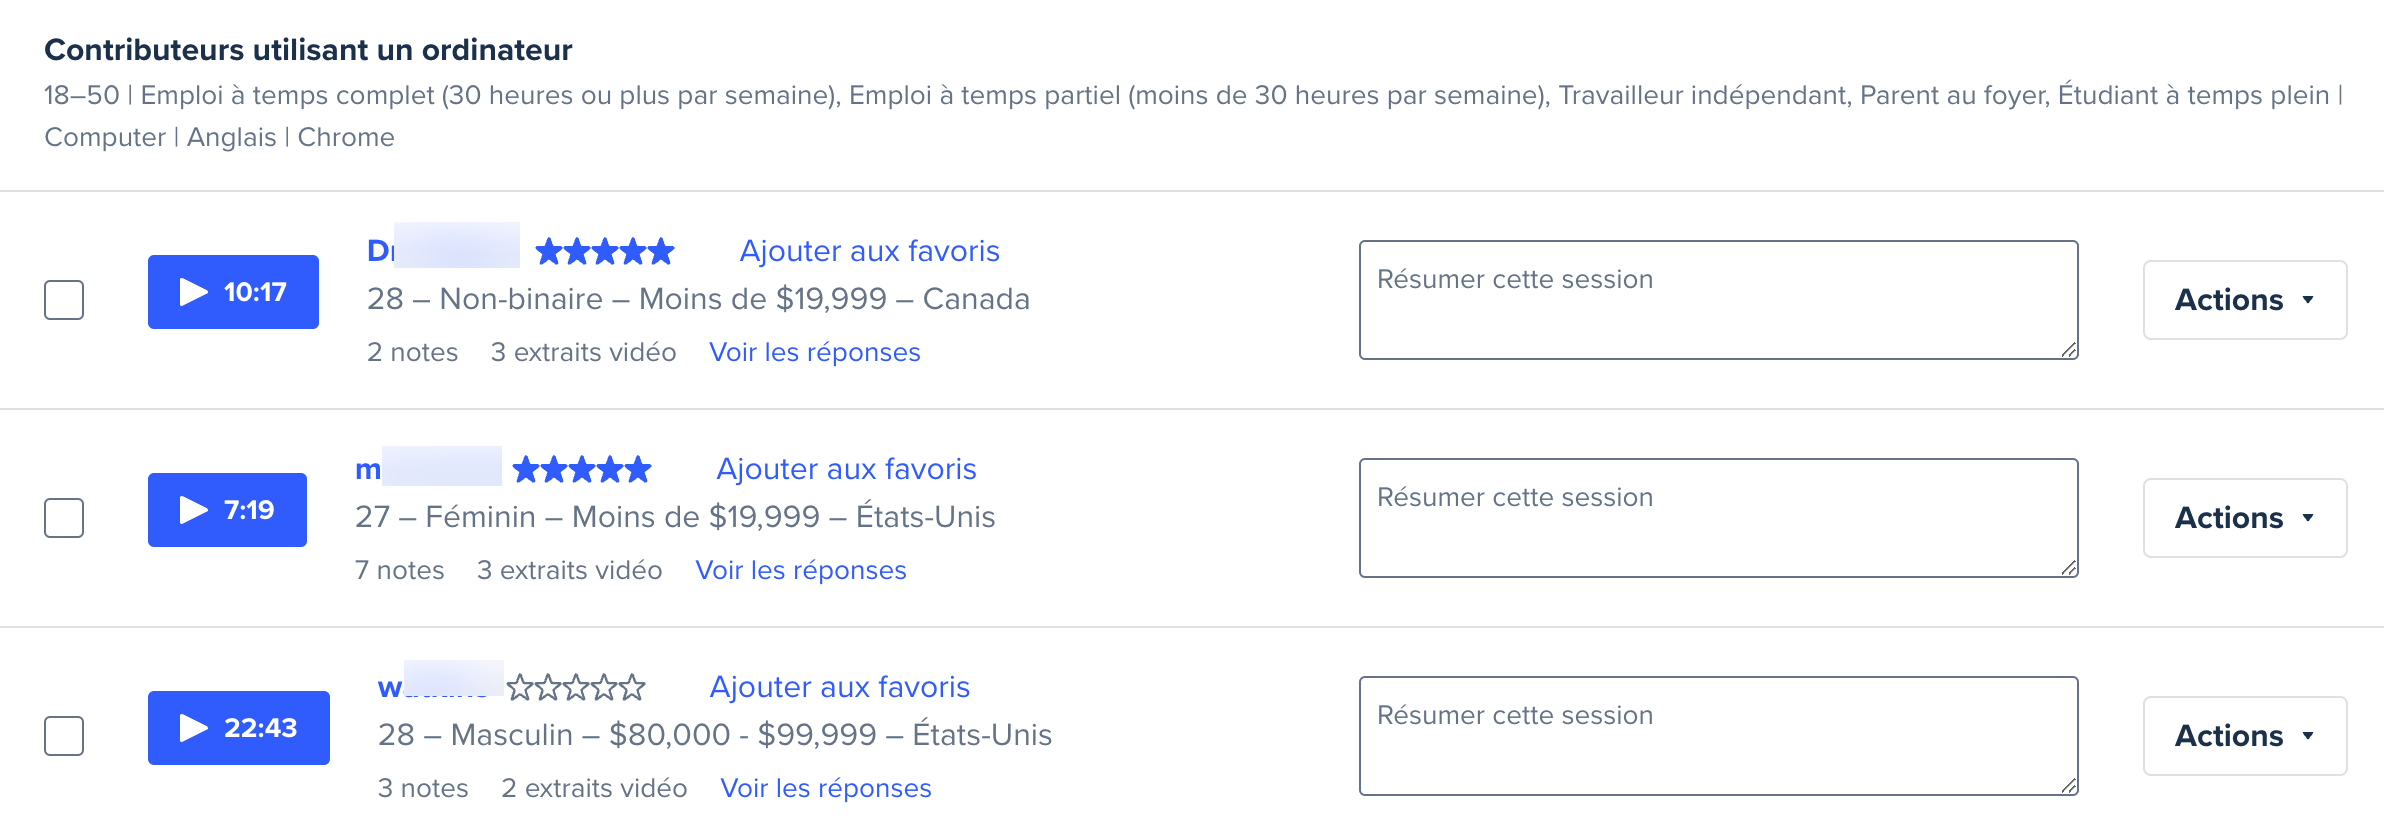View responses of the first contributor
The image size is (2384, 840).
(815, 352)
